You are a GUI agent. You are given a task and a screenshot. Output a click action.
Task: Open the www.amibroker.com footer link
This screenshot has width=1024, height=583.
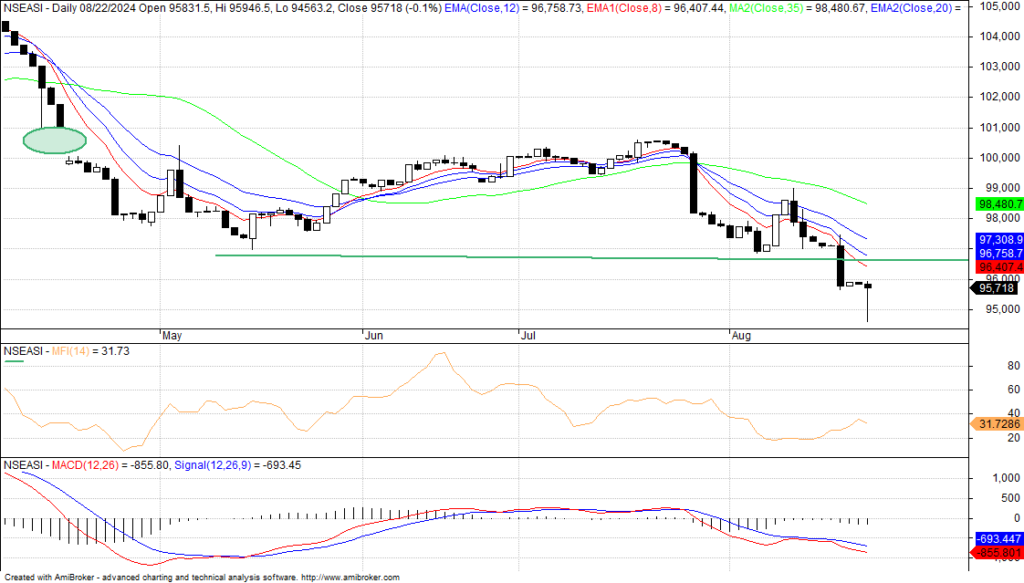pos(349,577)
